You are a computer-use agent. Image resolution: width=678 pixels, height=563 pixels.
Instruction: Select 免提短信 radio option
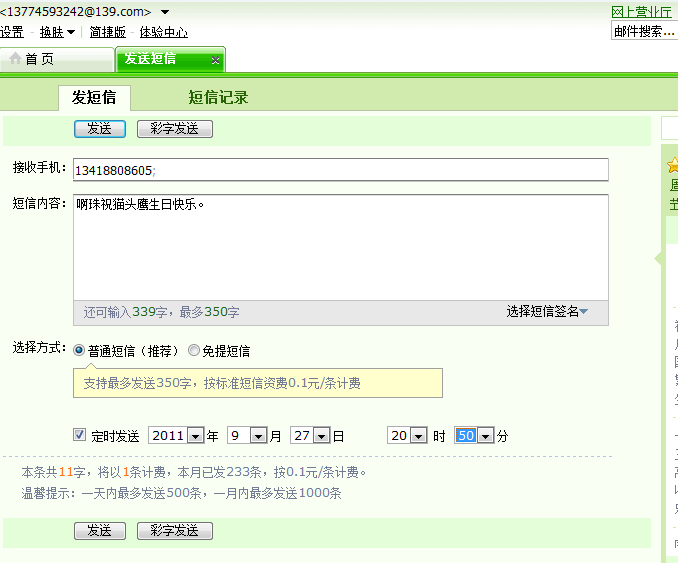coord(194,350)
